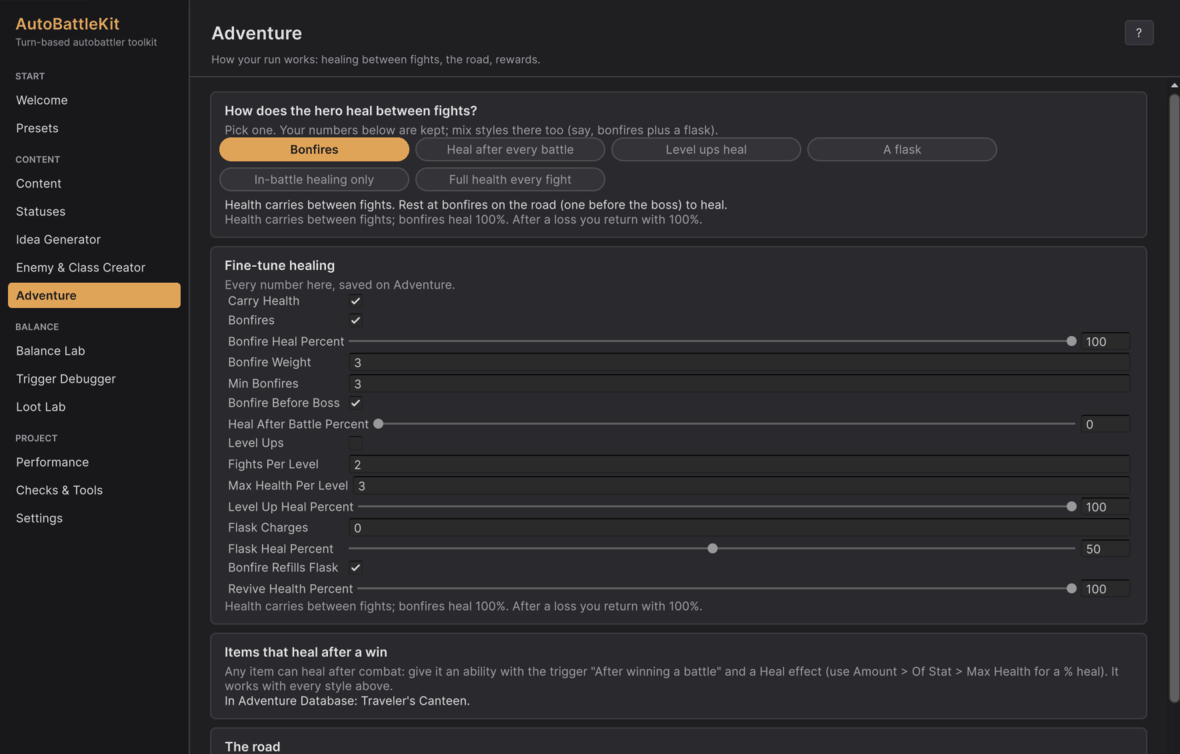Edit the Bonfire Heal Percent value box
The width and height of the screenshot is (1180, 754).
(x=1105, y=342)
